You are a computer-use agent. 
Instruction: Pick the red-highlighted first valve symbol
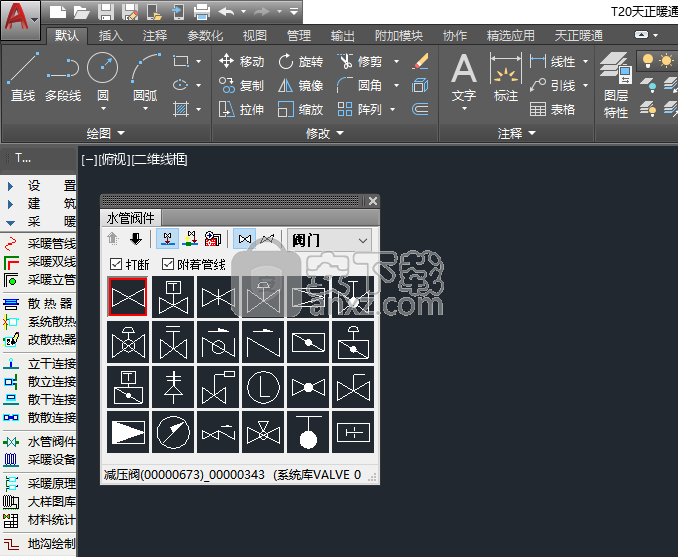128,296
